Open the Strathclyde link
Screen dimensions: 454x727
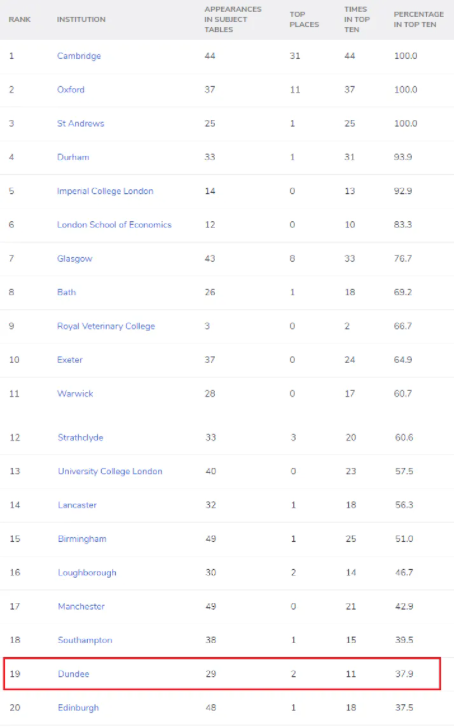coord(80,437)
